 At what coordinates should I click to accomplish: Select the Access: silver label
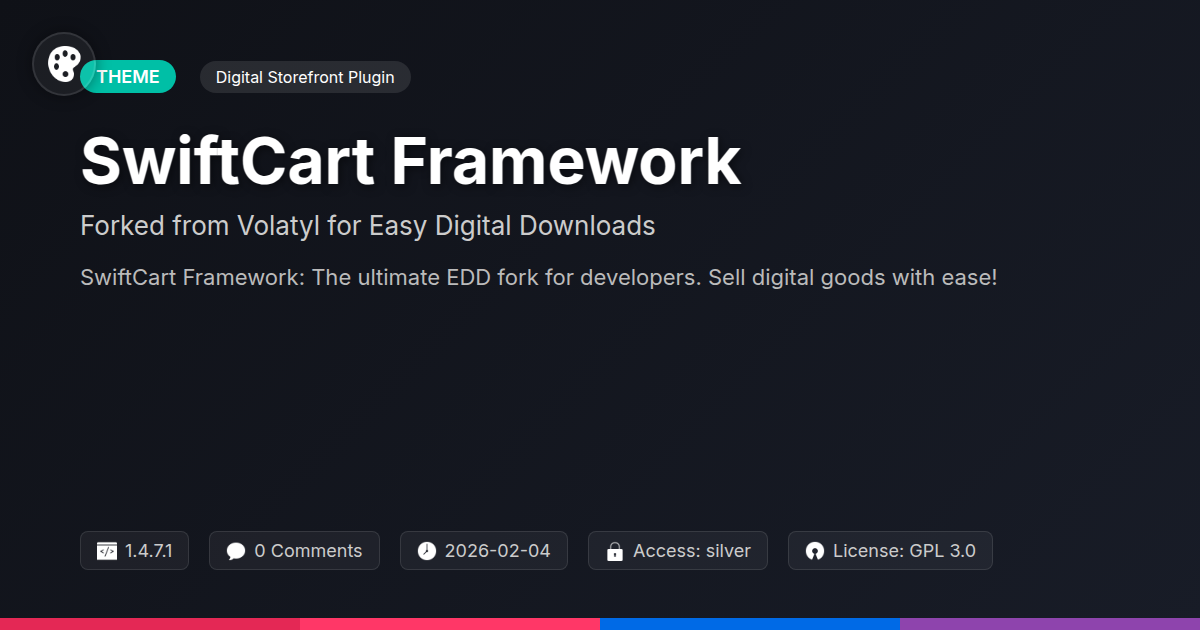692,551
